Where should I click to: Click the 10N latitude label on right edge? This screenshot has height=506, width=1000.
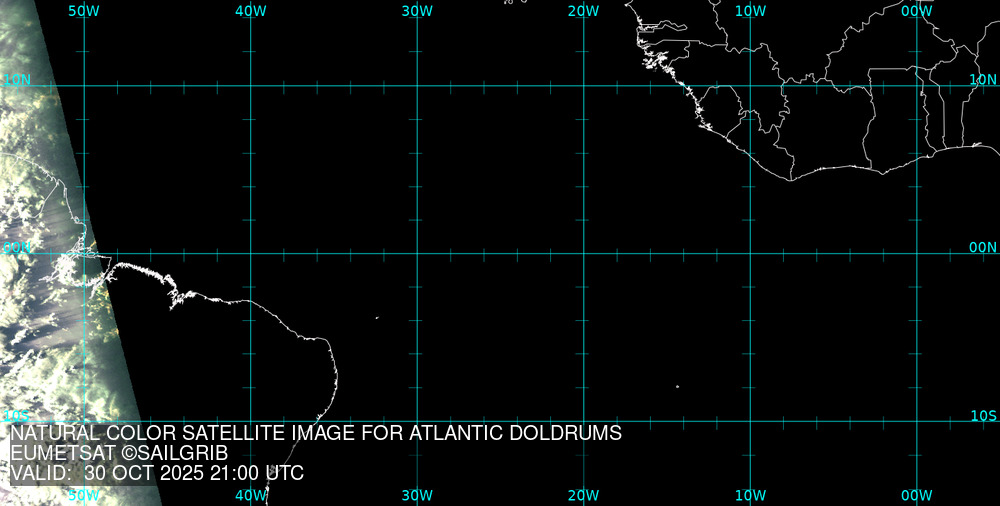pyautogui.click(x=983, y=79)
